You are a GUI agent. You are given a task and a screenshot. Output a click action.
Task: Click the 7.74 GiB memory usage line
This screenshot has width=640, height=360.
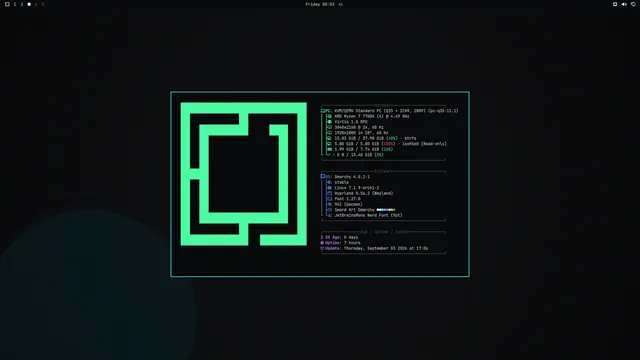pyautogui.click(x=364, y=149)
